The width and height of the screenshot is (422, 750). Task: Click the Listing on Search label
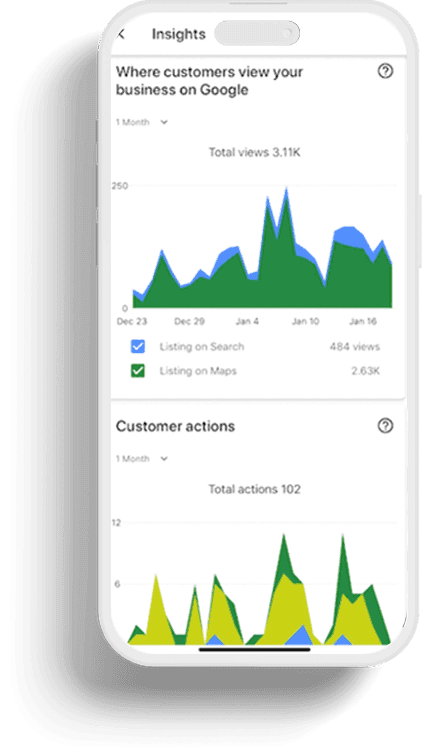202,347
